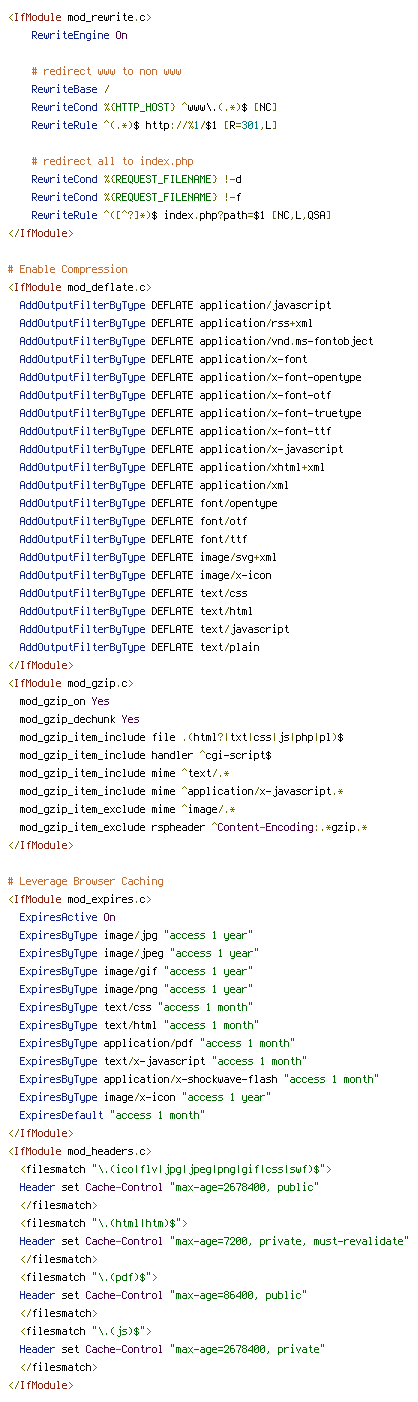418x1402 pixels.
Task: Click the '# Enable Compression' comment
Action: pyautogui.click(x=67, y=269)
